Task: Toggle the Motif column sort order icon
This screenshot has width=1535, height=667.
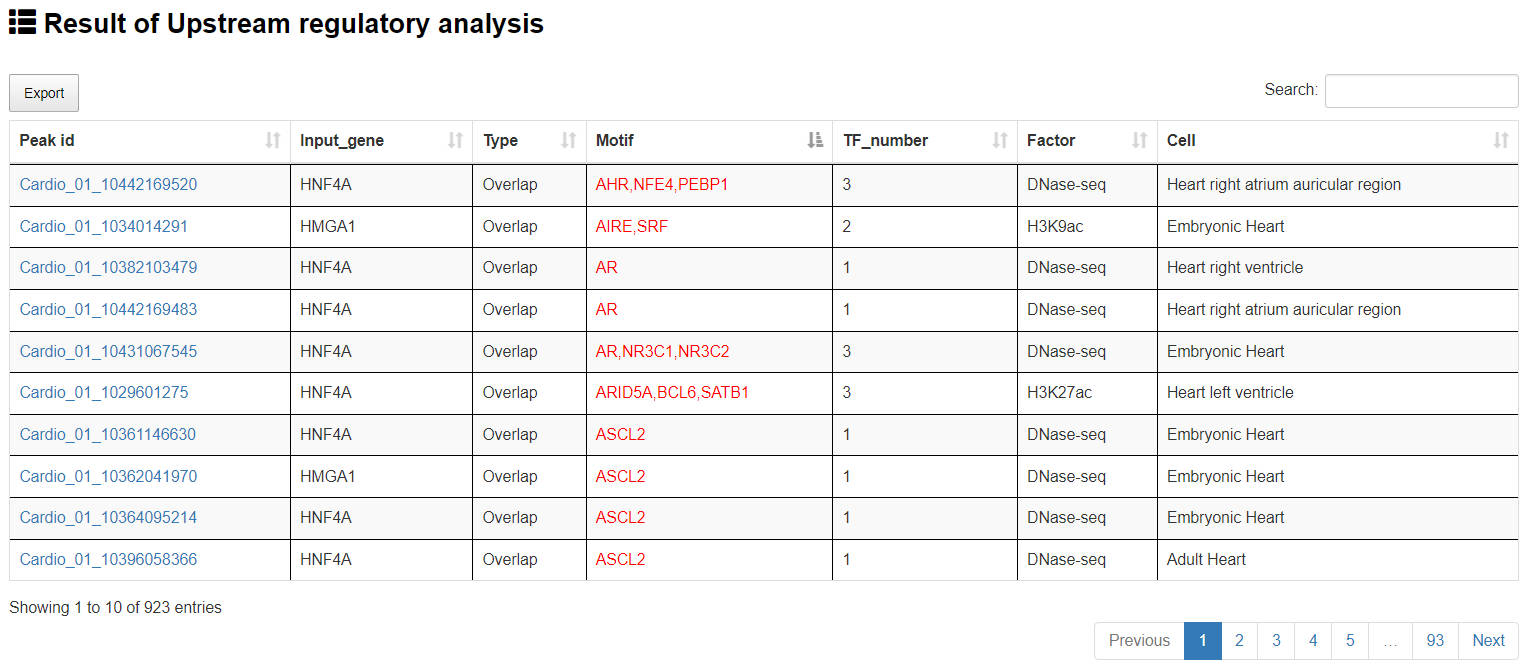Action: click(x=815, y=141)
